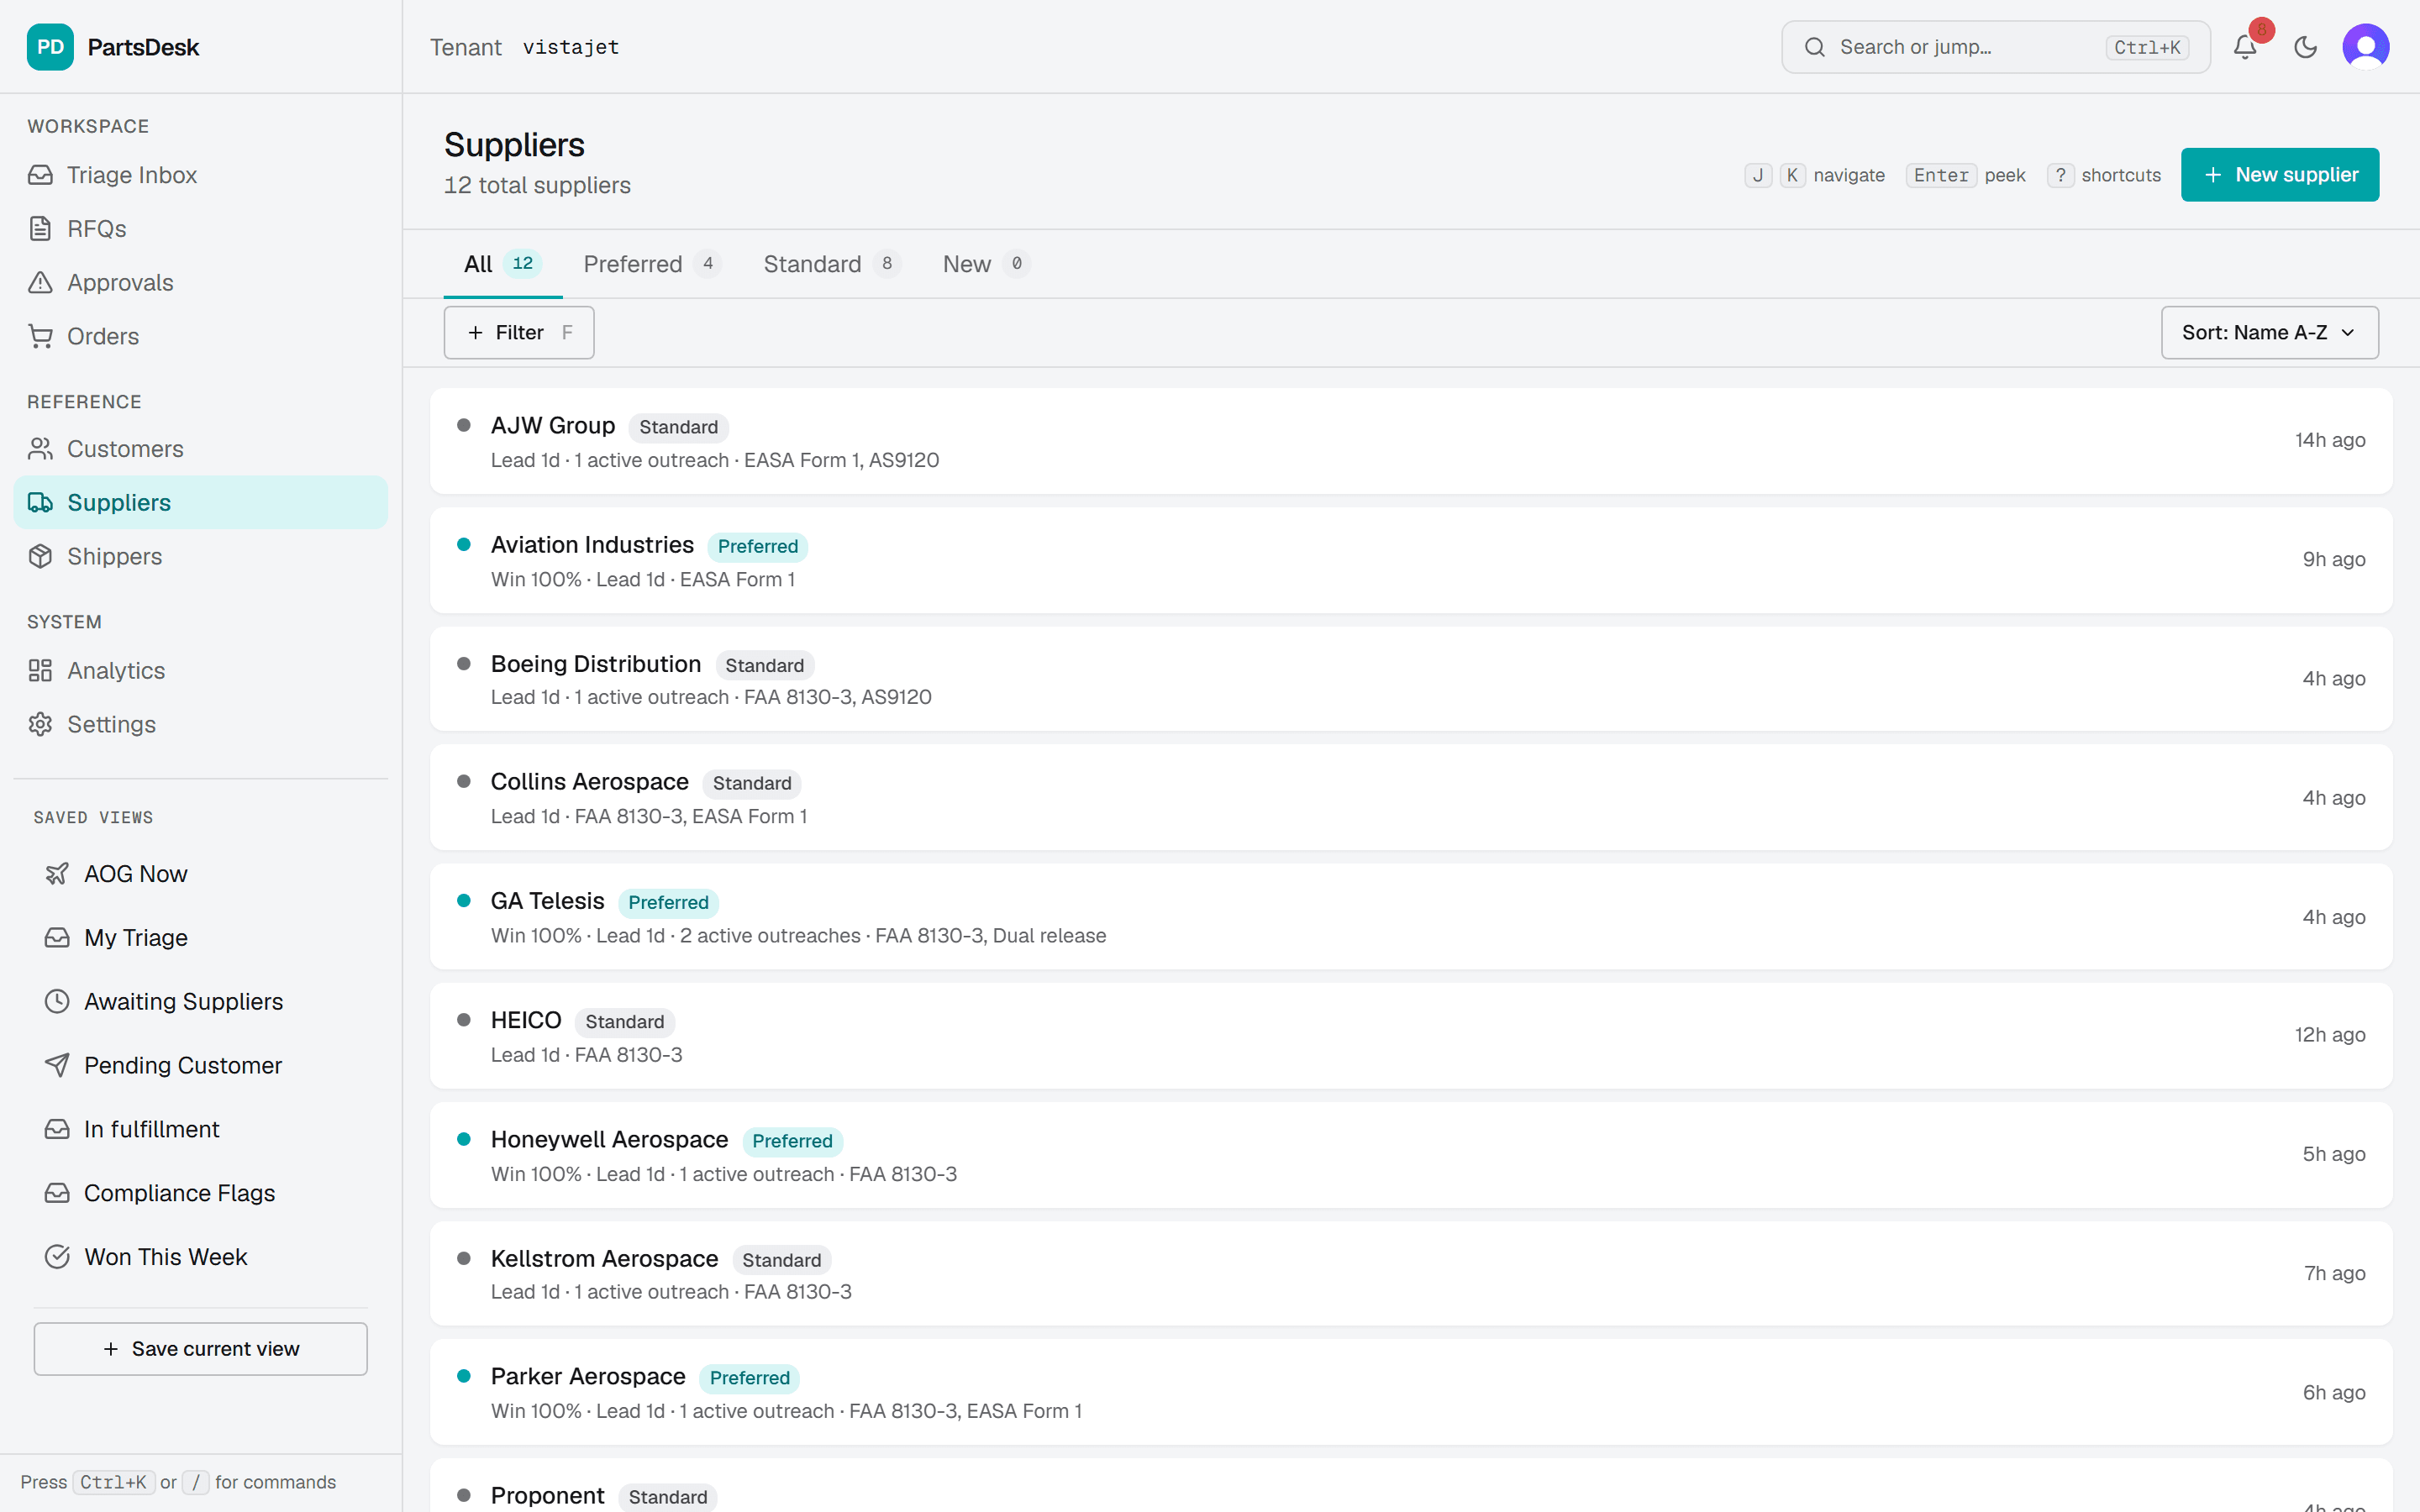
Task: Open the Aviation Industries supplier row
Action: [x=1411, y=560]
